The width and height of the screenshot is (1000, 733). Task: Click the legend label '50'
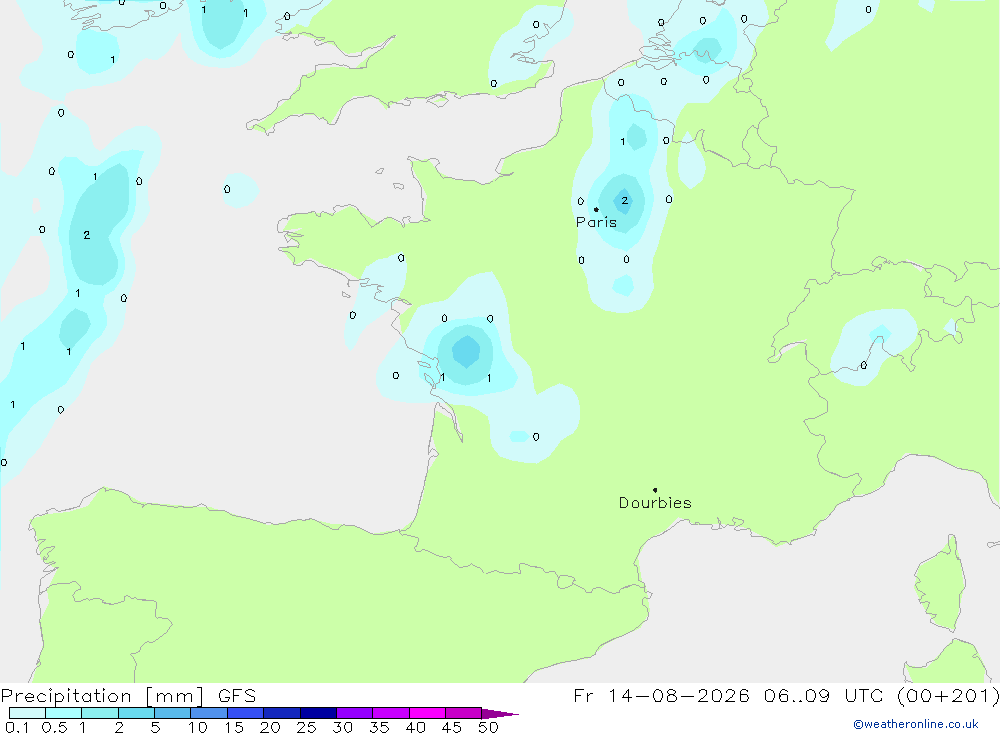(x=488, y=727)
